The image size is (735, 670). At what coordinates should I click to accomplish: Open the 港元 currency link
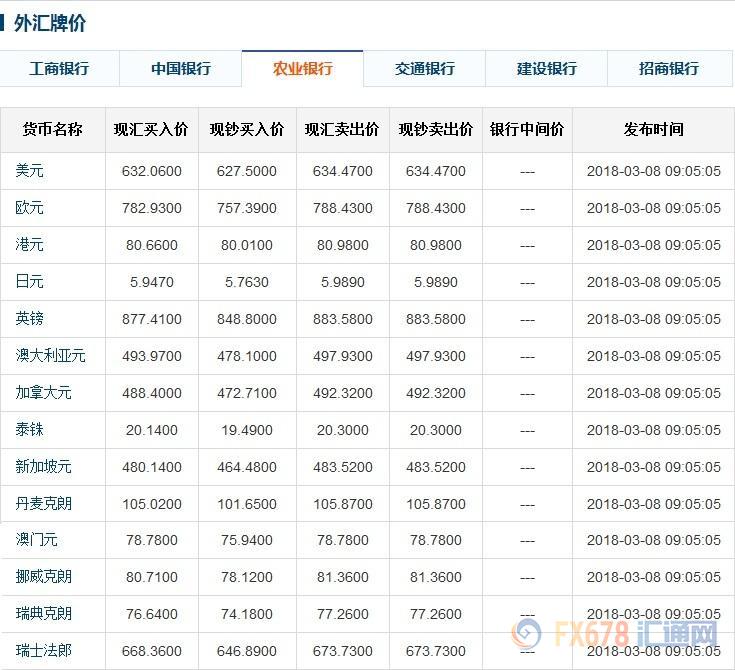point(29,245)
